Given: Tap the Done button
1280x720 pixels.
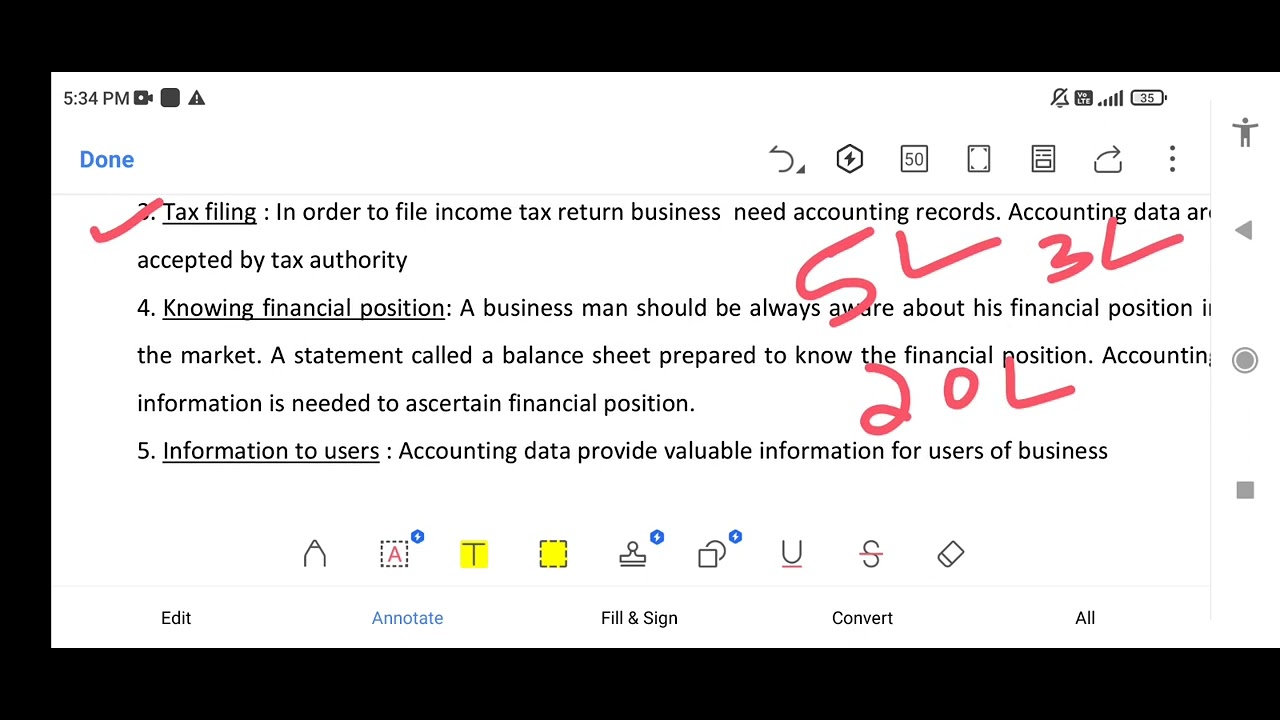Looking at the screenshot, I should tap(107, 160).
